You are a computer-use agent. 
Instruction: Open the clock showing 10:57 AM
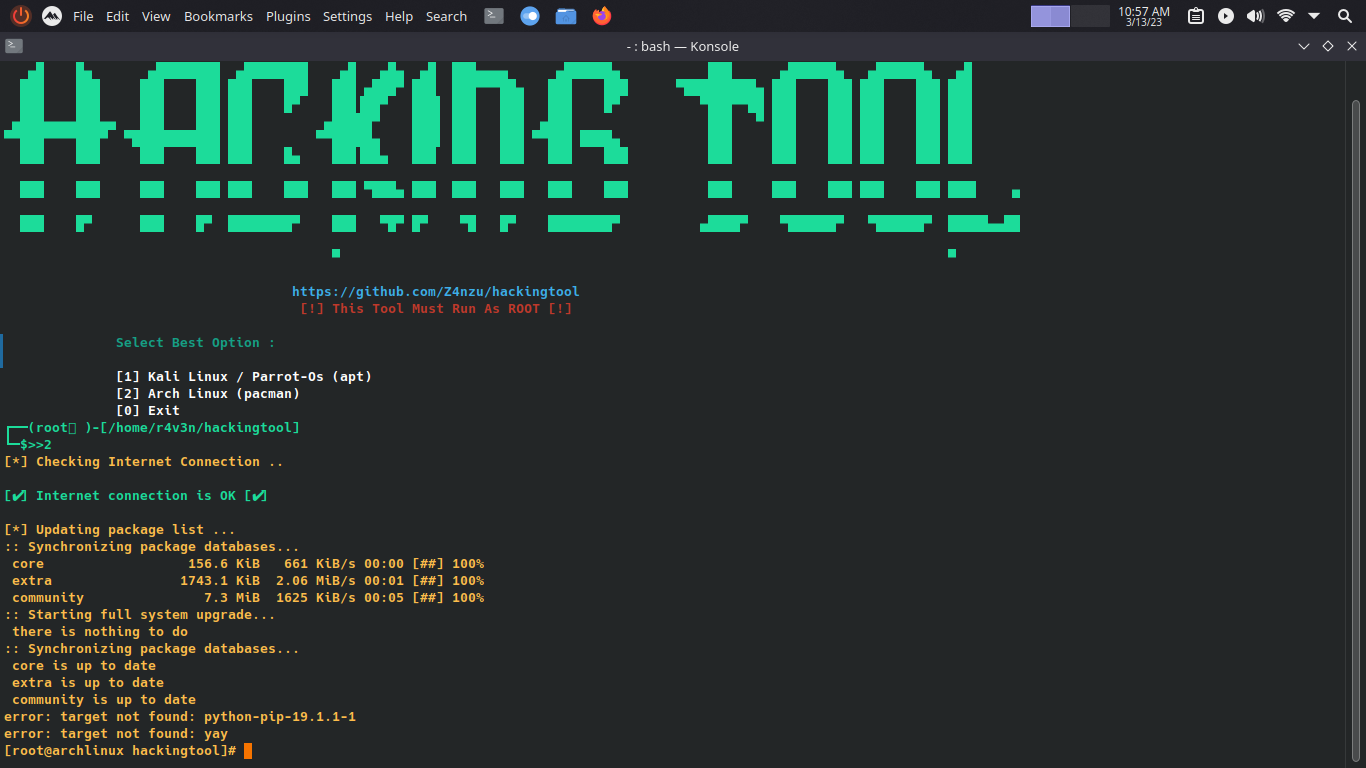click(x=1143, y=16)
